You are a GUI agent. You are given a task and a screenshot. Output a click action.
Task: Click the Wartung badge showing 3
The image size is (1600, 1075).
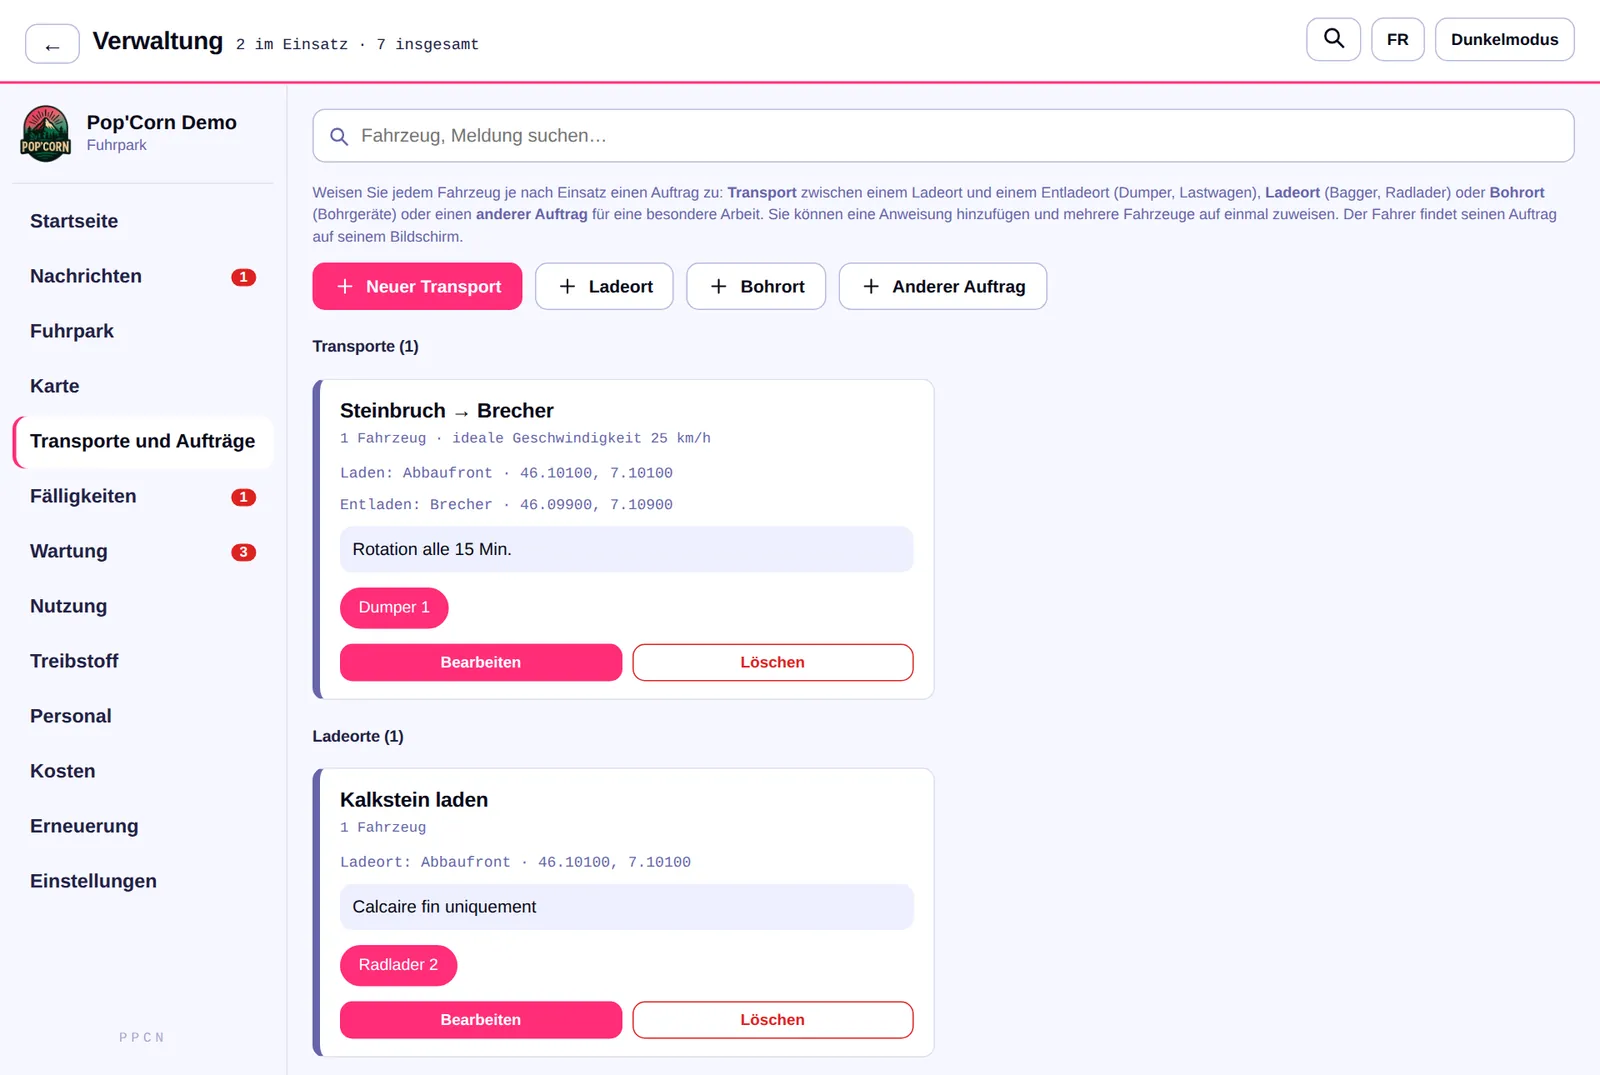pyautogui.click(x=243, y=552)
